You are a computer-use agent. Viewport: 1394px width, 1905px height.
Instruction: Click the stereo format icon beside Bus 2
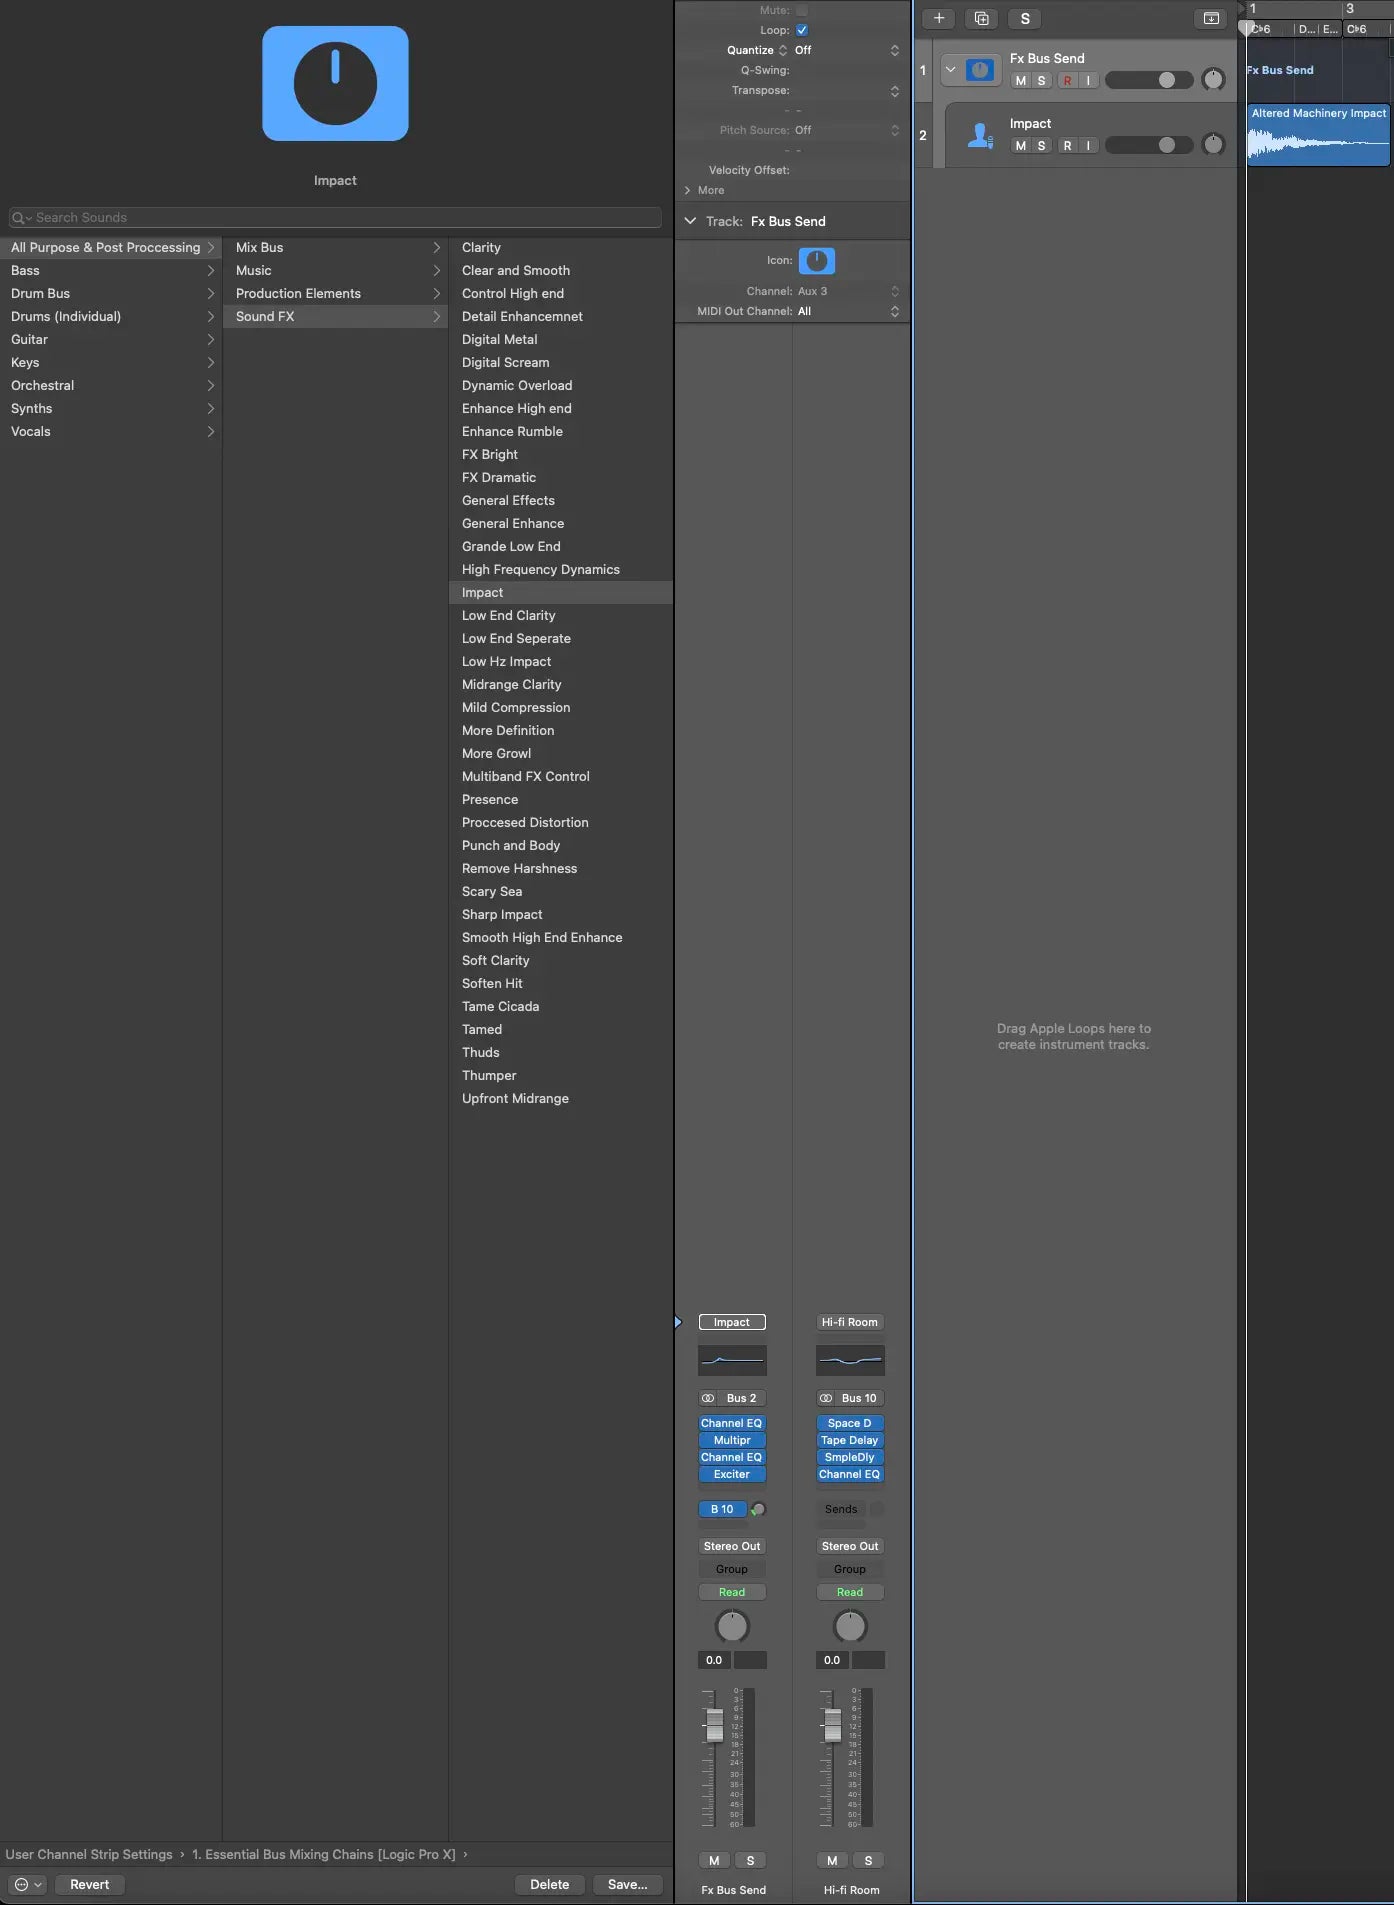point(708,1398)
